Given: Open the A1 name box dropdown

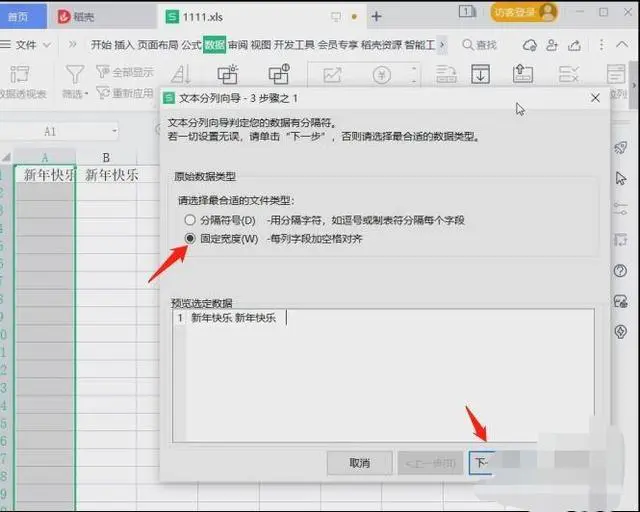Looking at the screenshot, I should pyautogui.click(x=114, y=132).
